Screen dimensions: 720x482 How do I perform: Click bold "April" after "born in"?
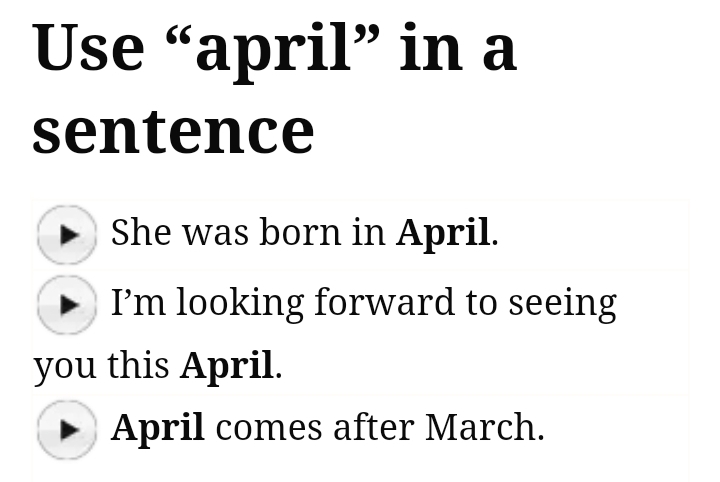pyautogui.click(x=443, y=233)
